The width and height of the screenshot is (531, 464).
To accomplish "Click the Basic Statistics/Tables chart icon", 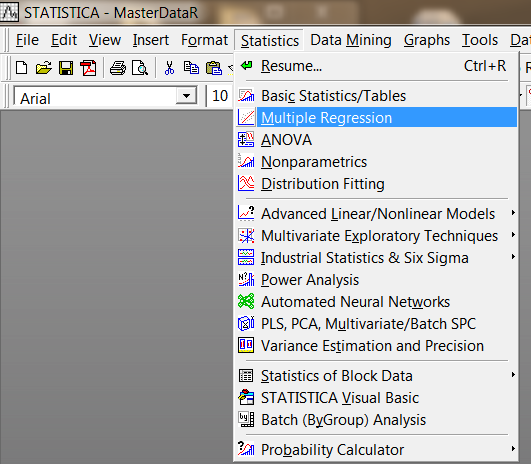I will click(246, 96).
